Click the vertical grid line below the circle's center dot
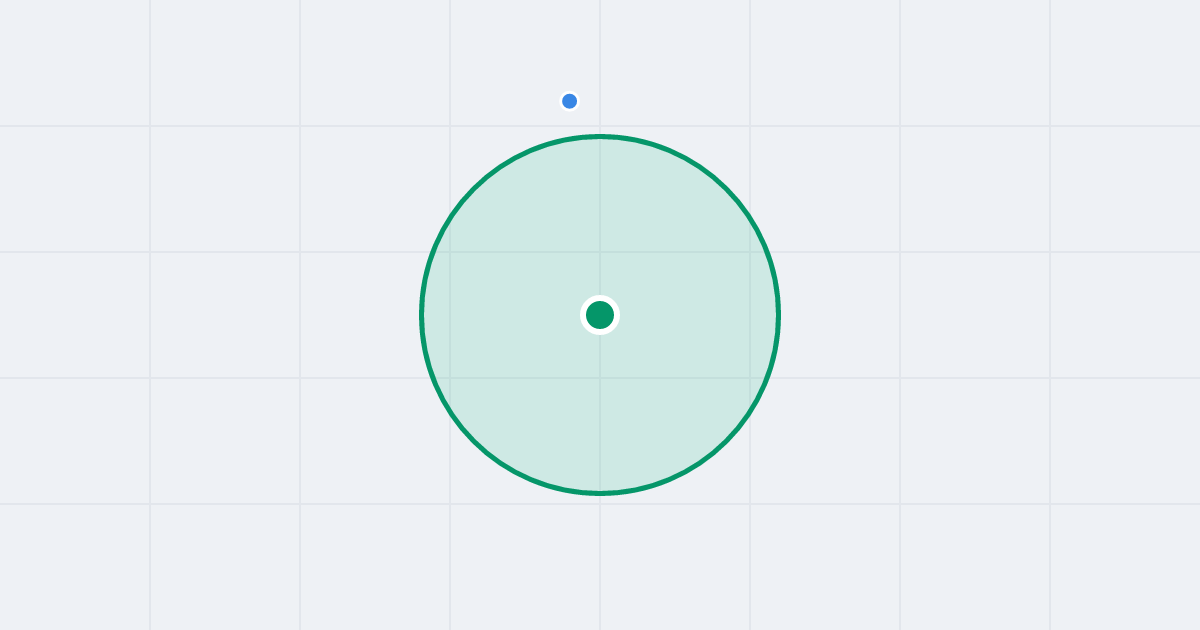The image size is (1200, 630). (x=600, y=410)
